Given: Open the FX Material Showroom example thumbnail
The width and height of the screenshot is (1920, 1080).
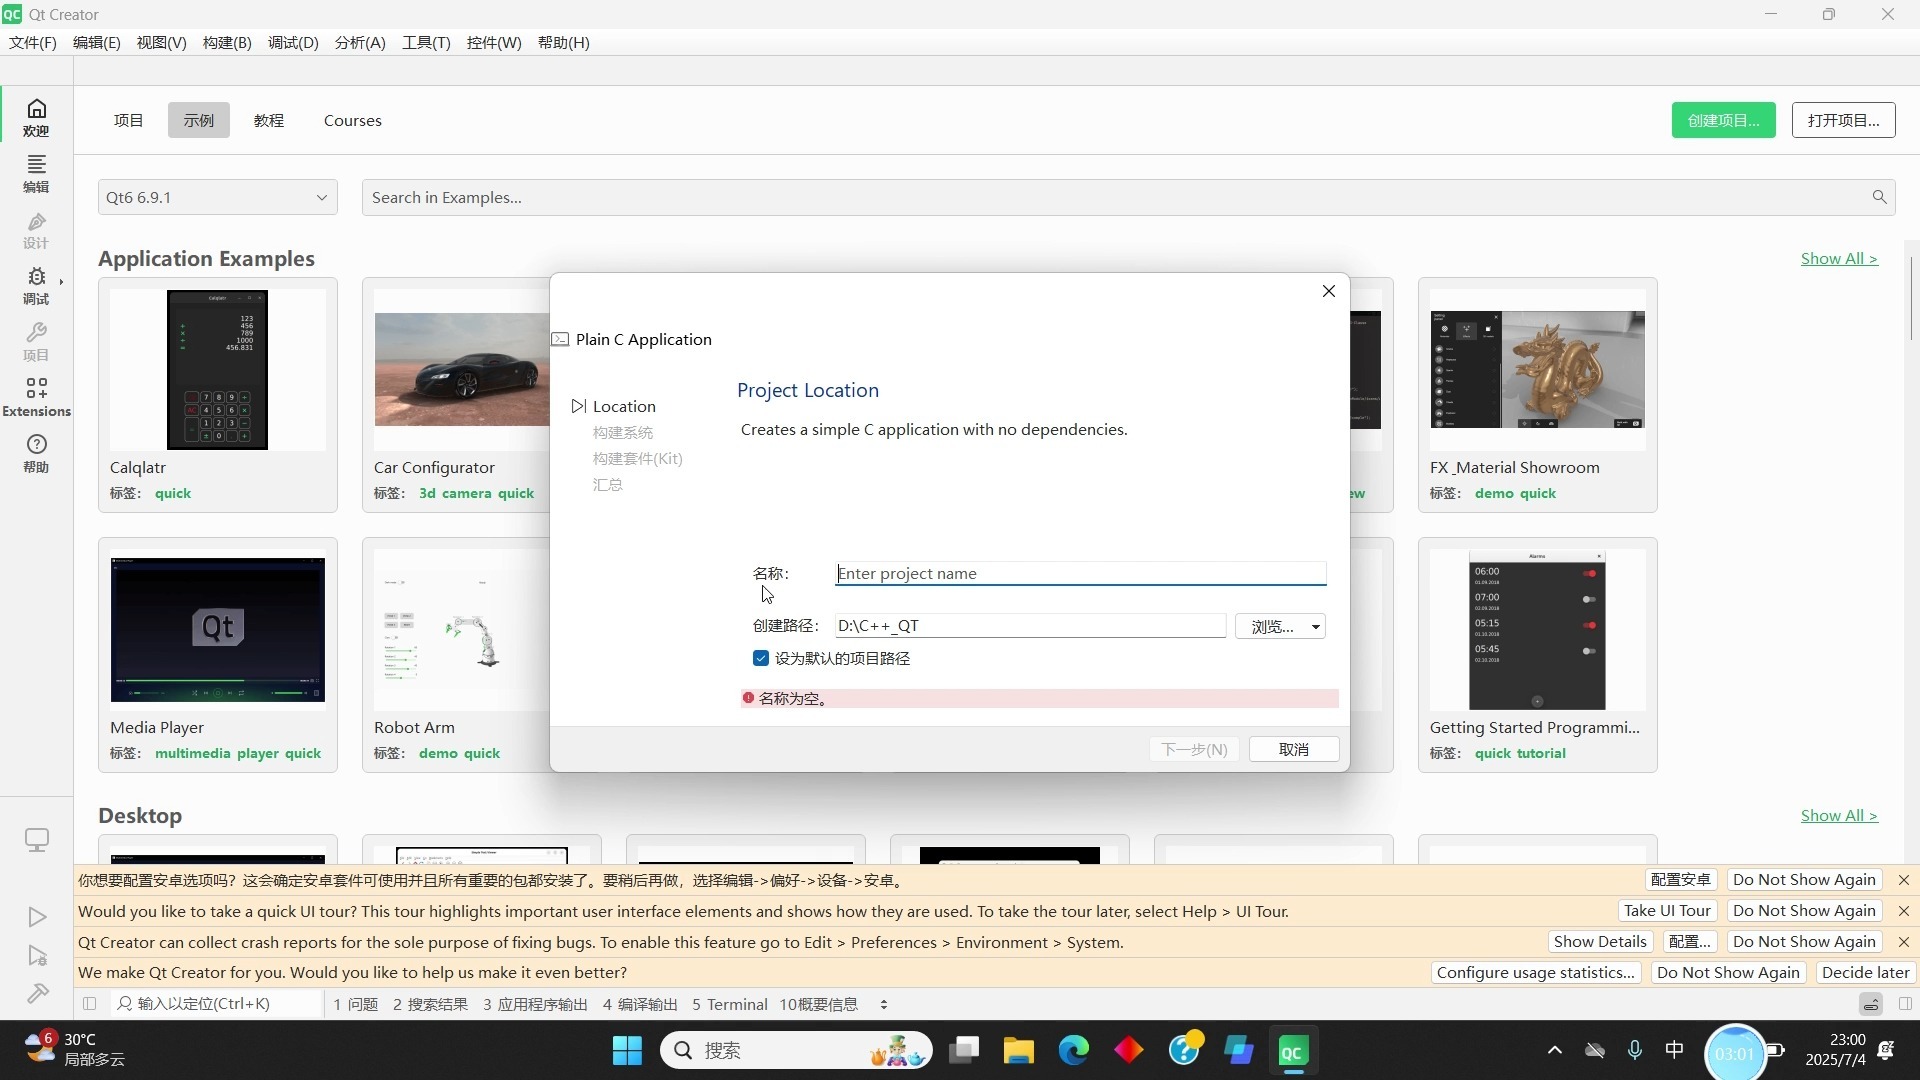Looking at the screenshot, I should [x=1538, y=369].
